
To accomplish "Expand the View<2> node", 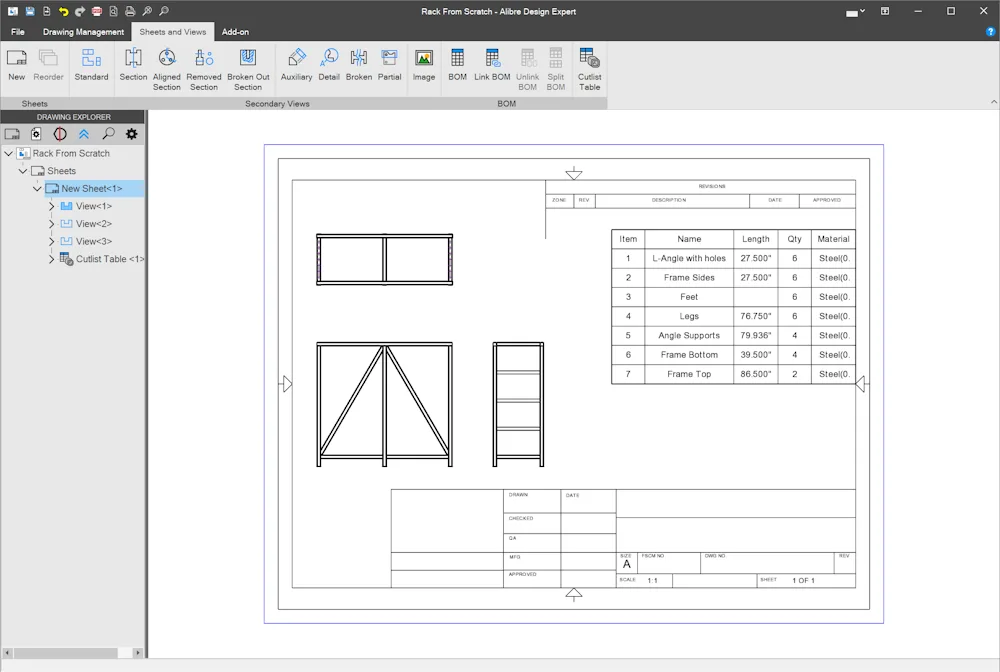I will tap(52, 224).
